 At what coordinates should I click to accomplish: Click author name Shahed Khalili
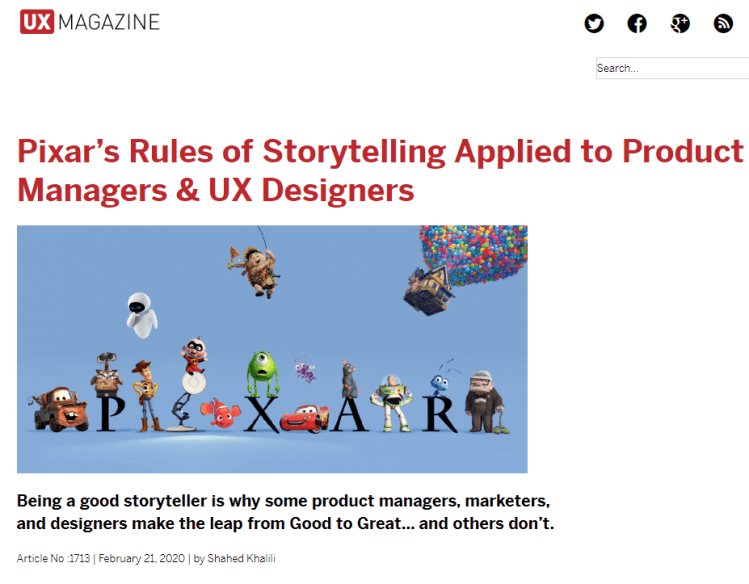tap(241, 558)
